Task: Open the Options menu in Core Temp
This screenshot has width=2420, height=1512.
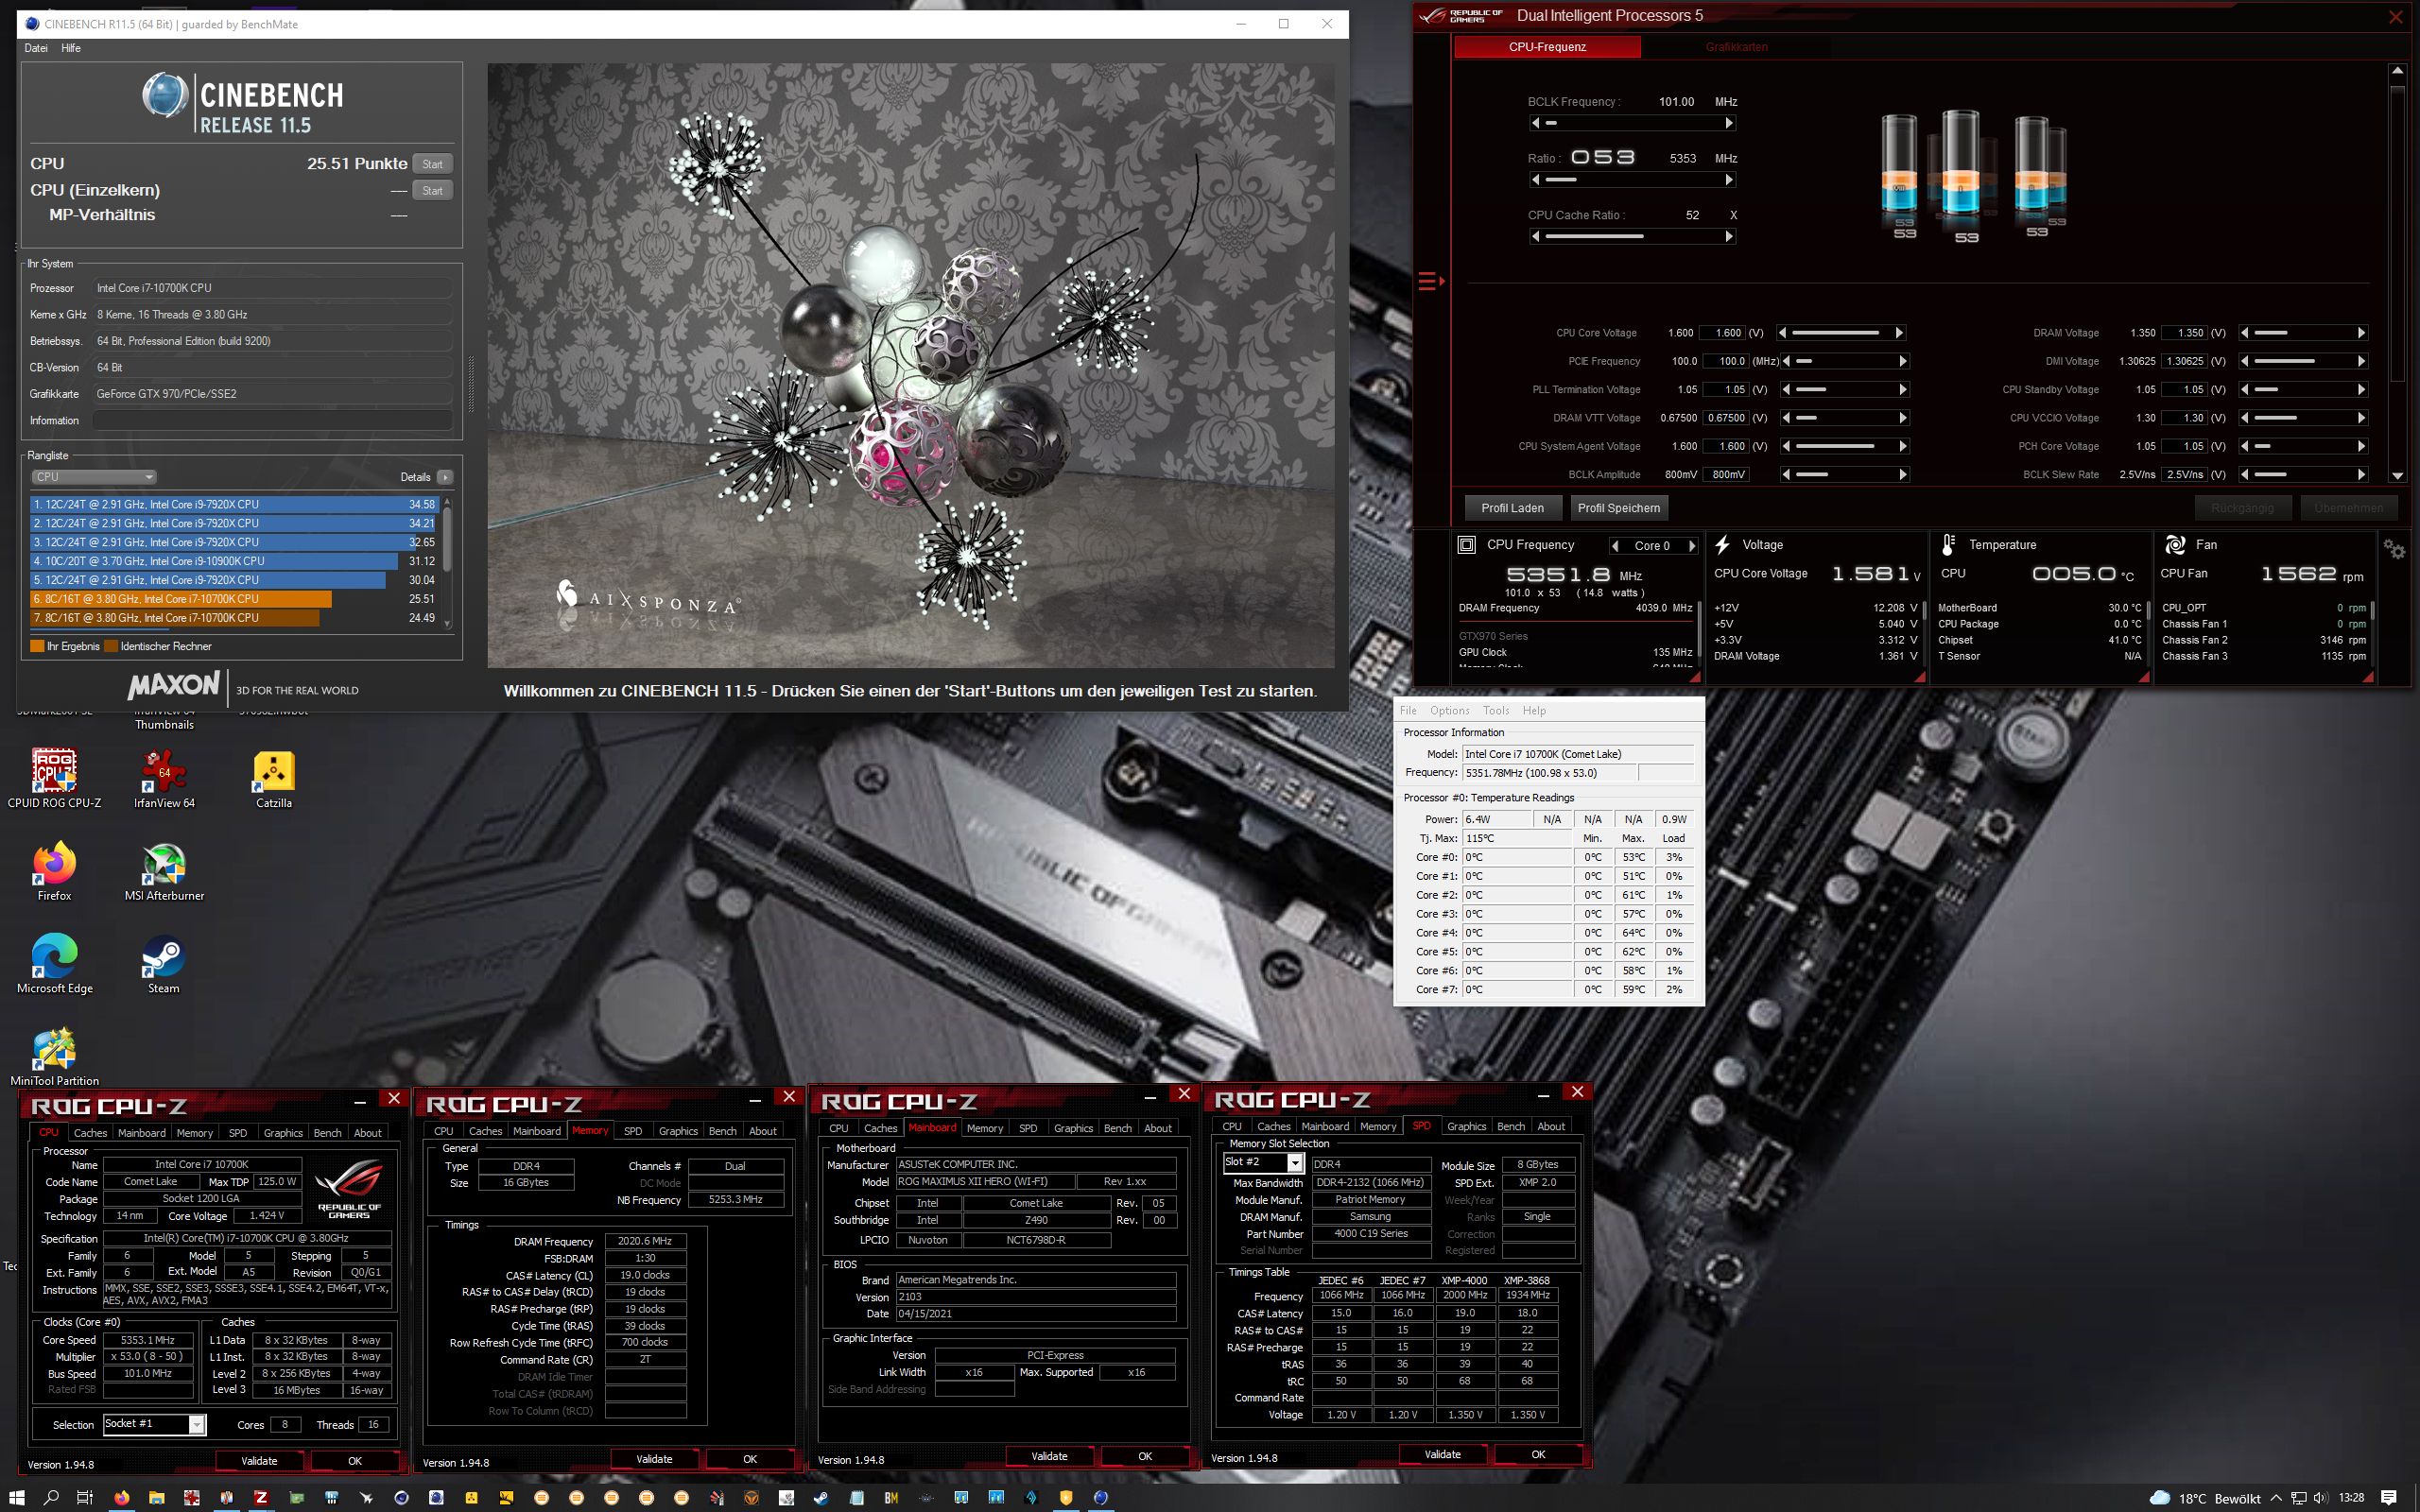Action: coord(1449,711)
